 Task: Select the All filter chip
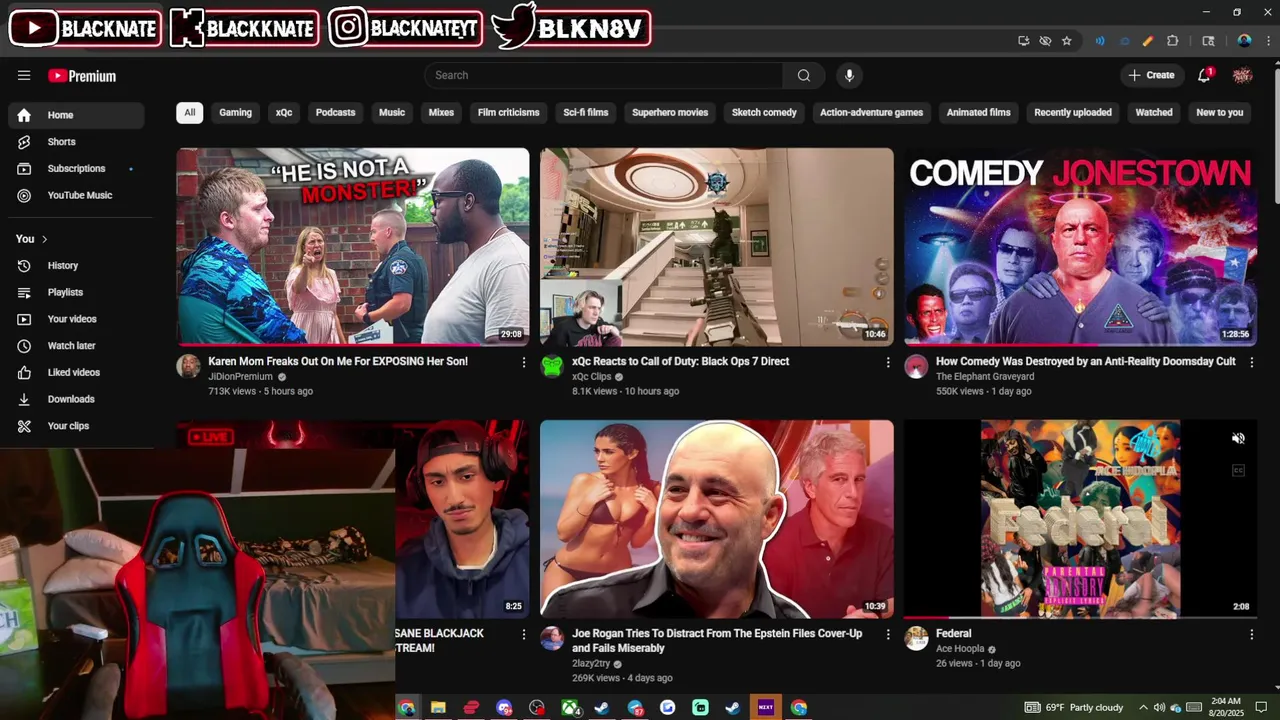click(x=190, y=112)
